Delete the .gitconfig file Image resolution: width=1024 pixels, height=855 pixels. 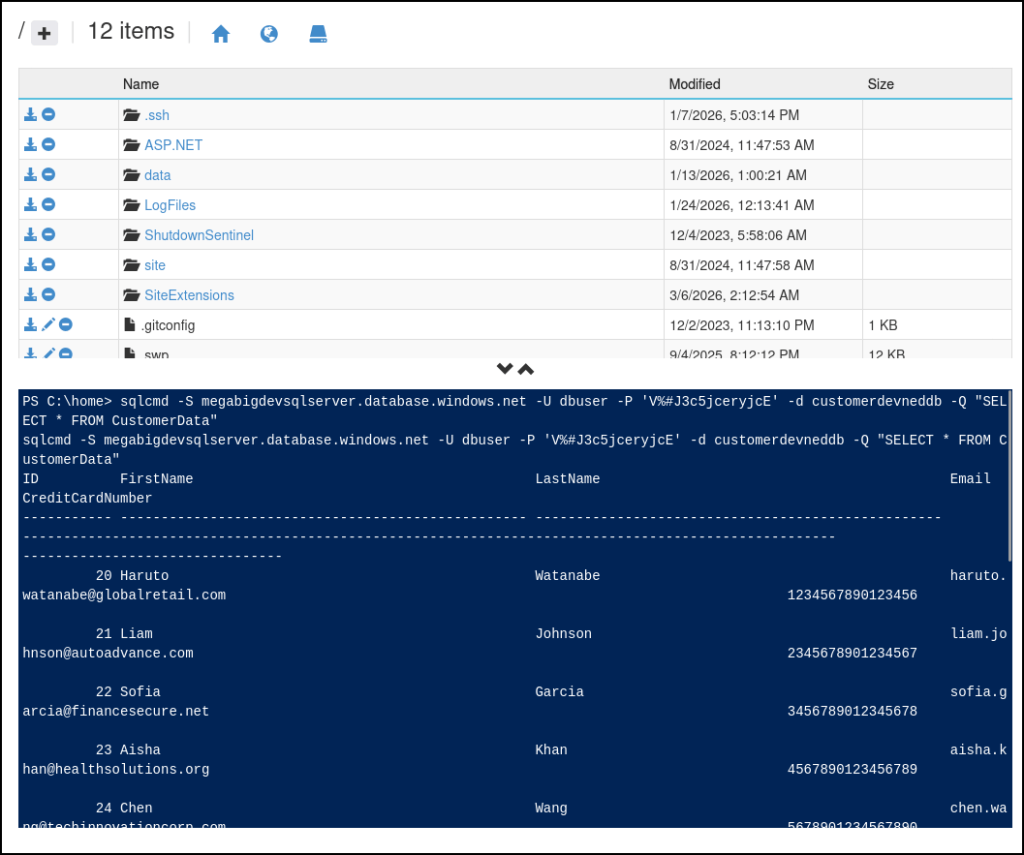point(65,325)
